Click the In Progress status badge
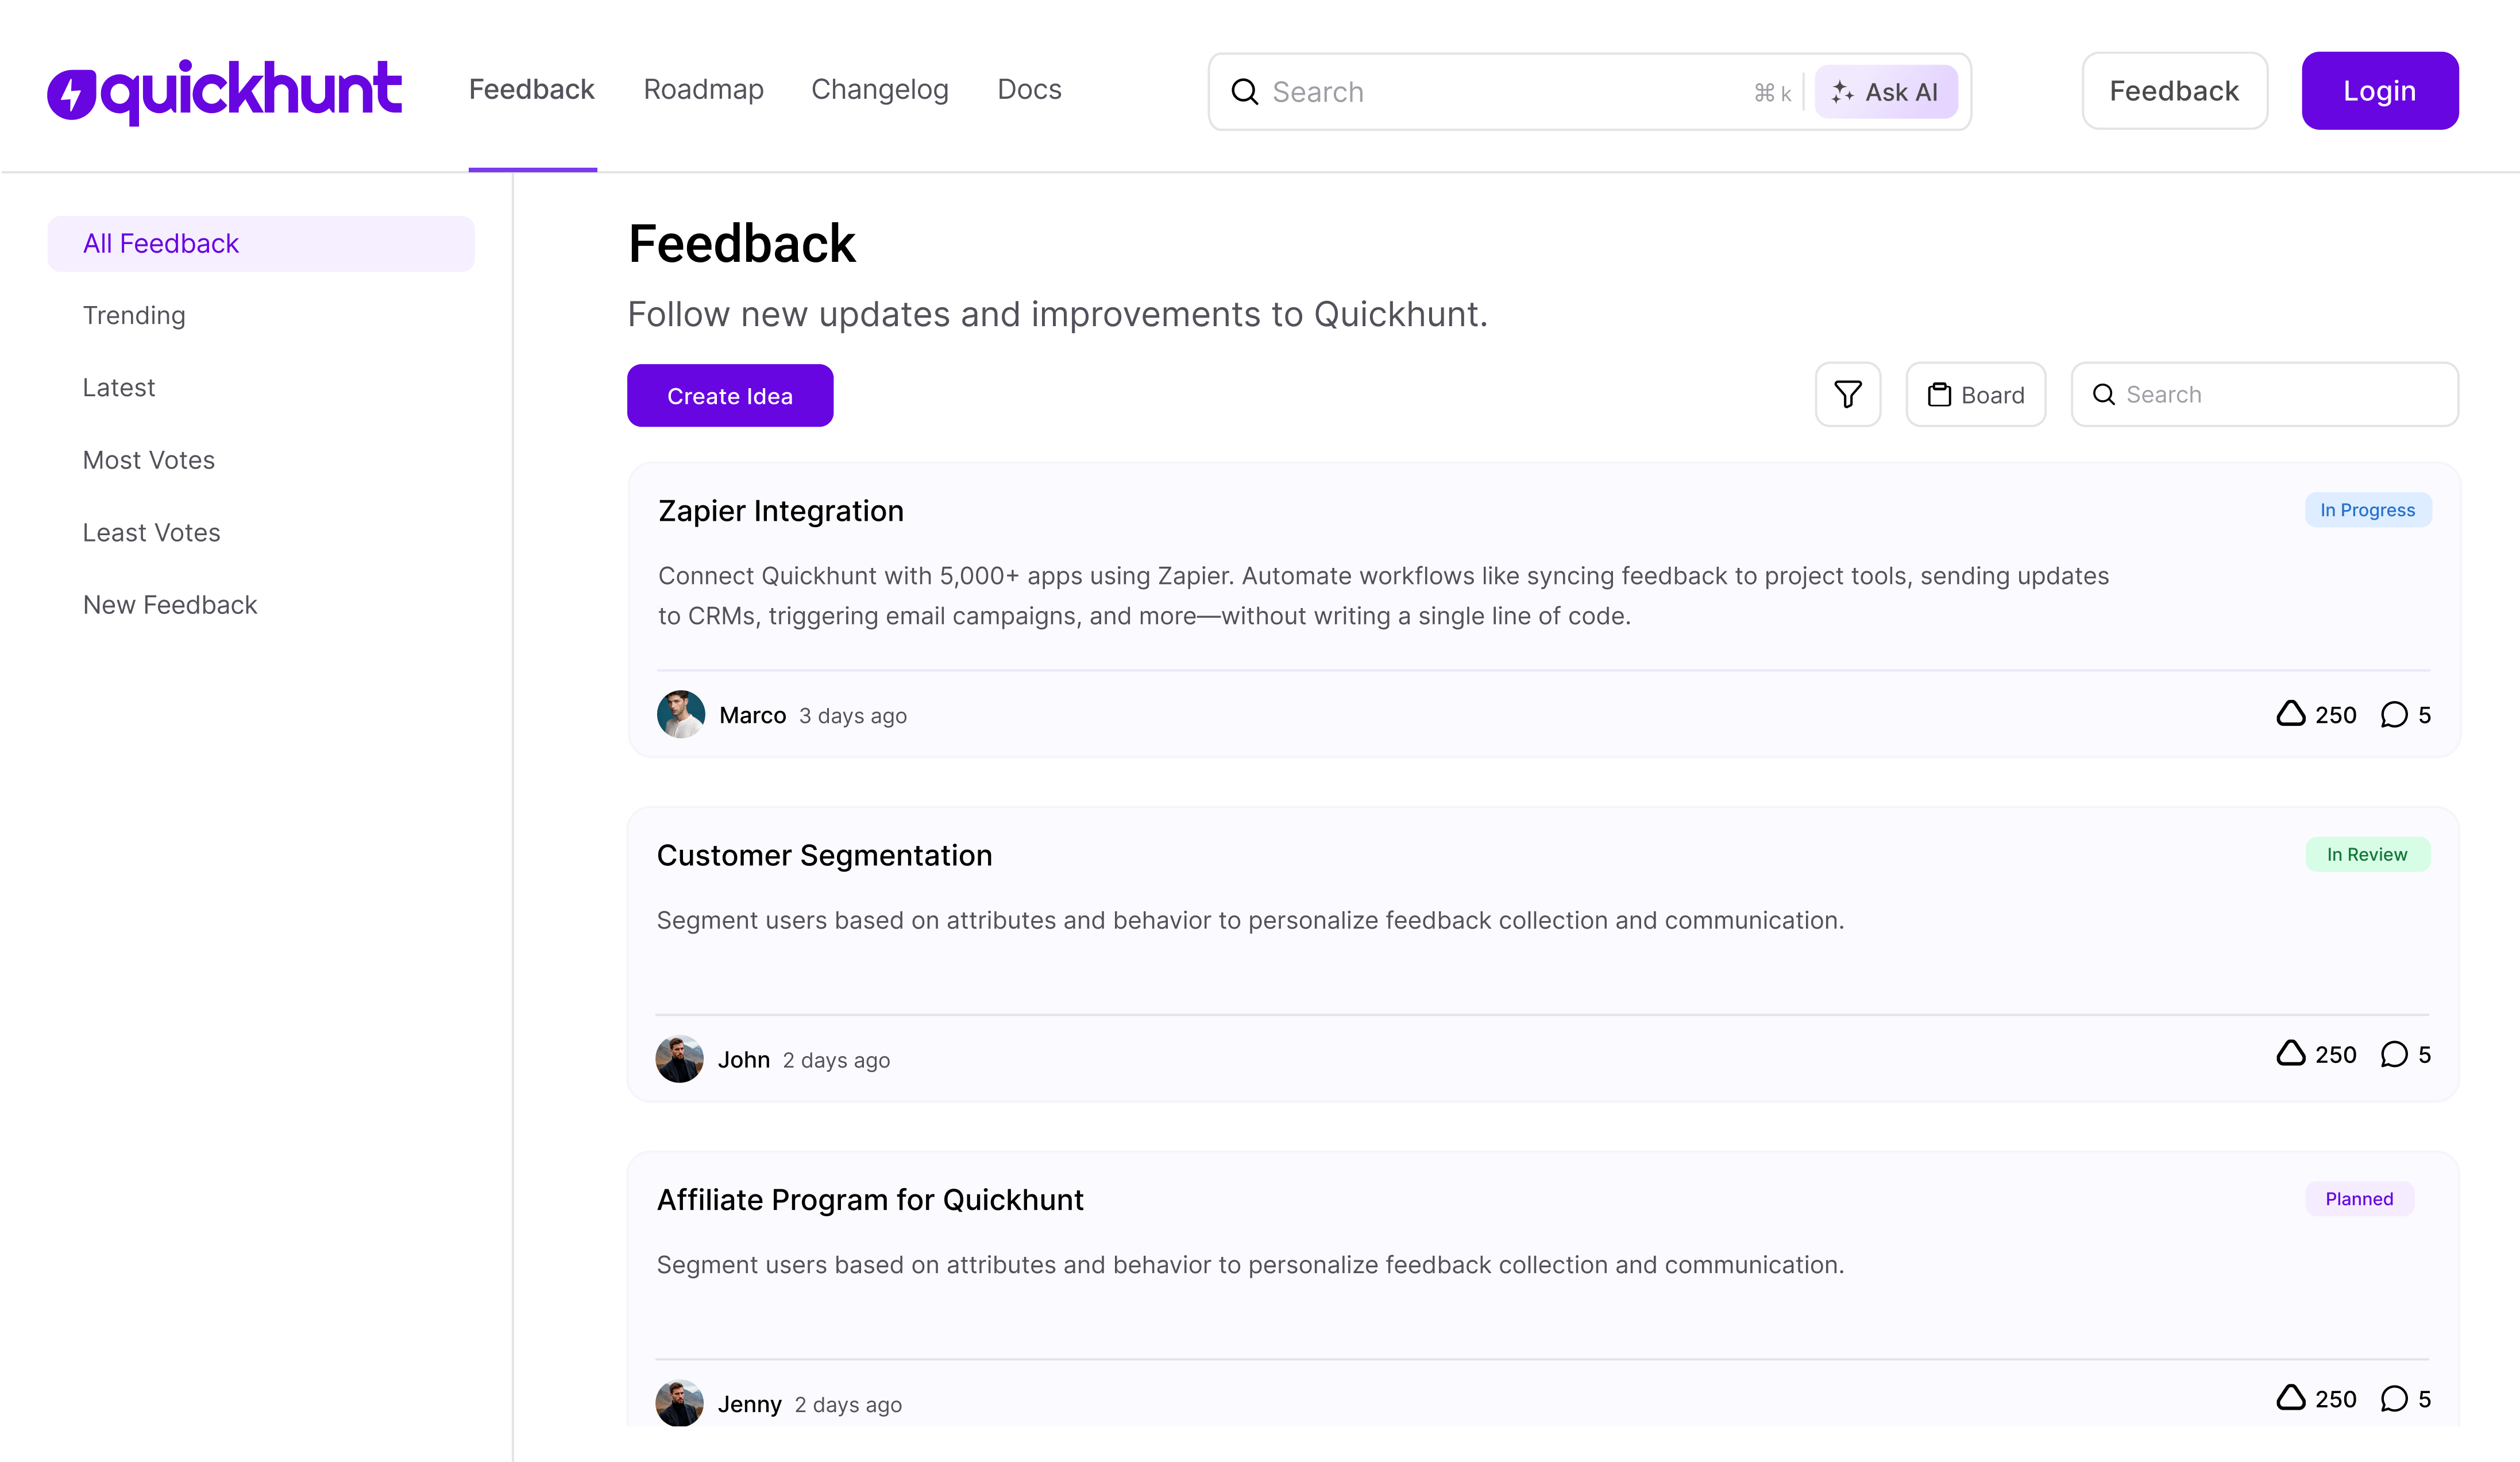Screen dimensions: 2520x1462 2368,510
